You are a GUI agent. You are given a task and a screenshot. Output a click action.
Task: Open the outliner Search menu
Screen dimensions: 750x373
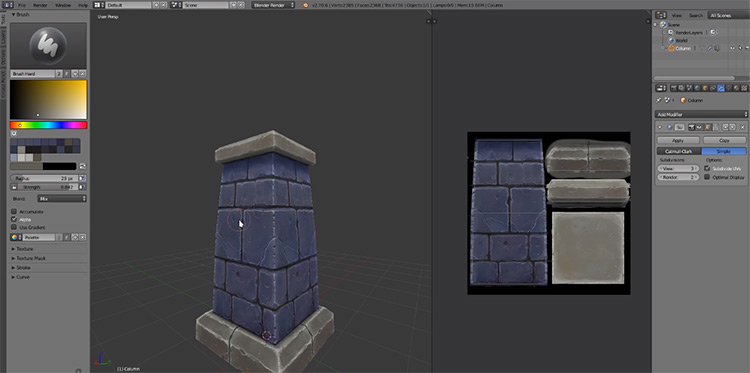(x=696, y=15)
